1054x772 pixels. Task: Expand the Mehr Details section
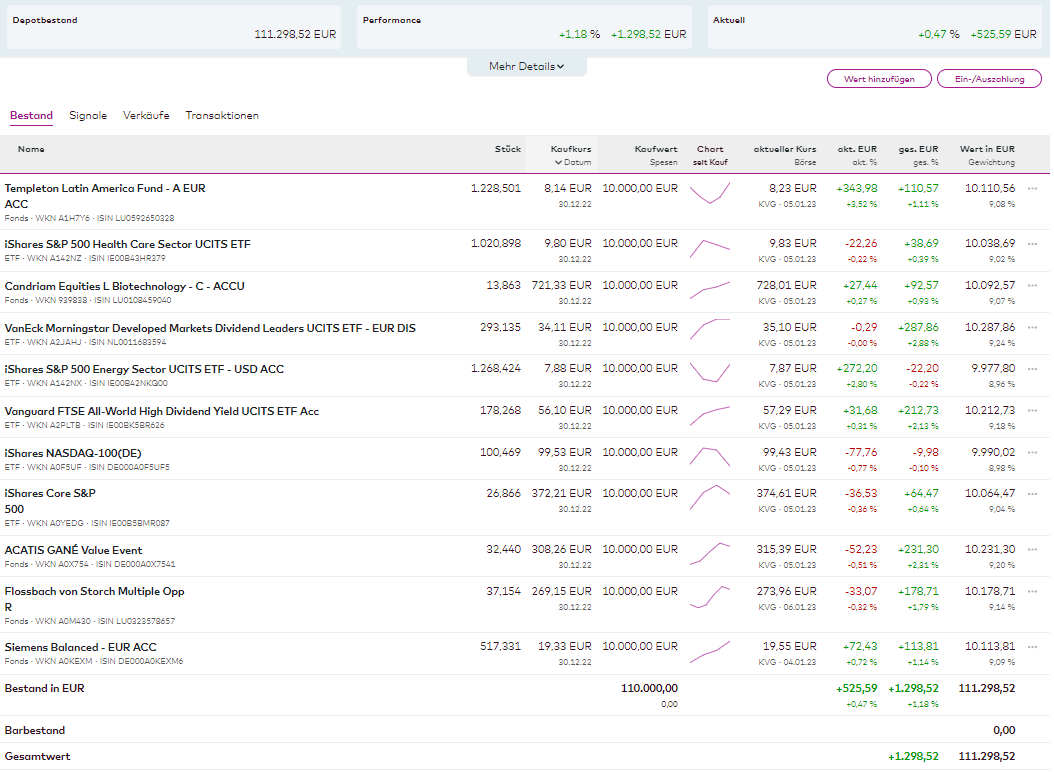(x=526, y=67)
